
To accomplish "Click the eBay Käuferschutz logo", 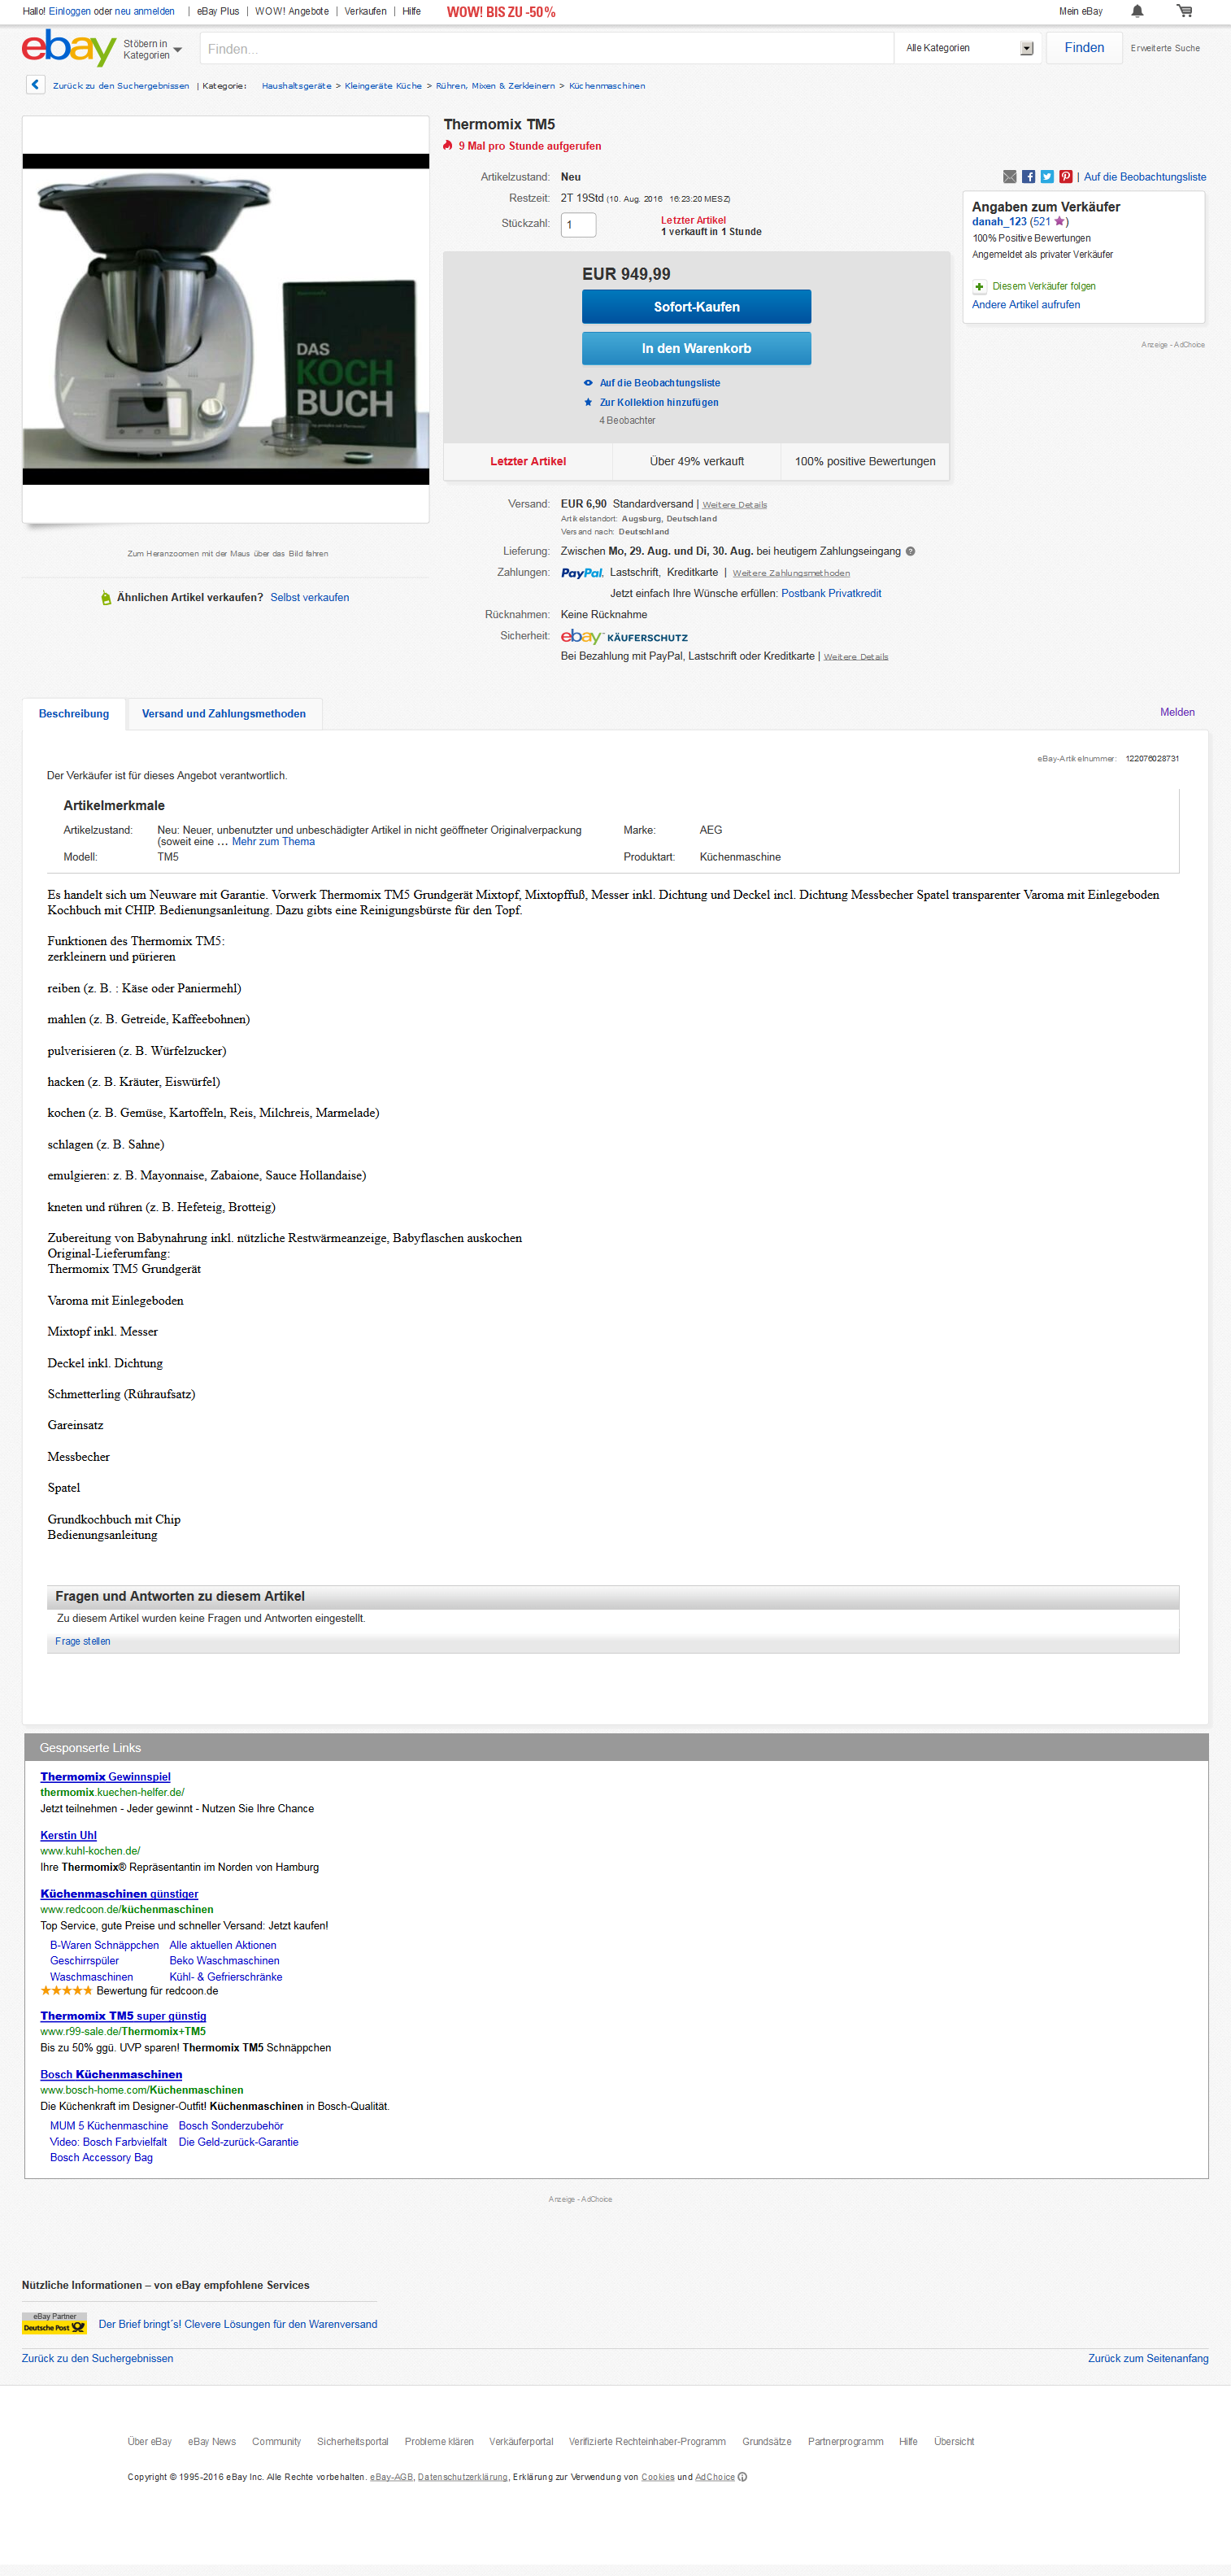I will point(624,637).
